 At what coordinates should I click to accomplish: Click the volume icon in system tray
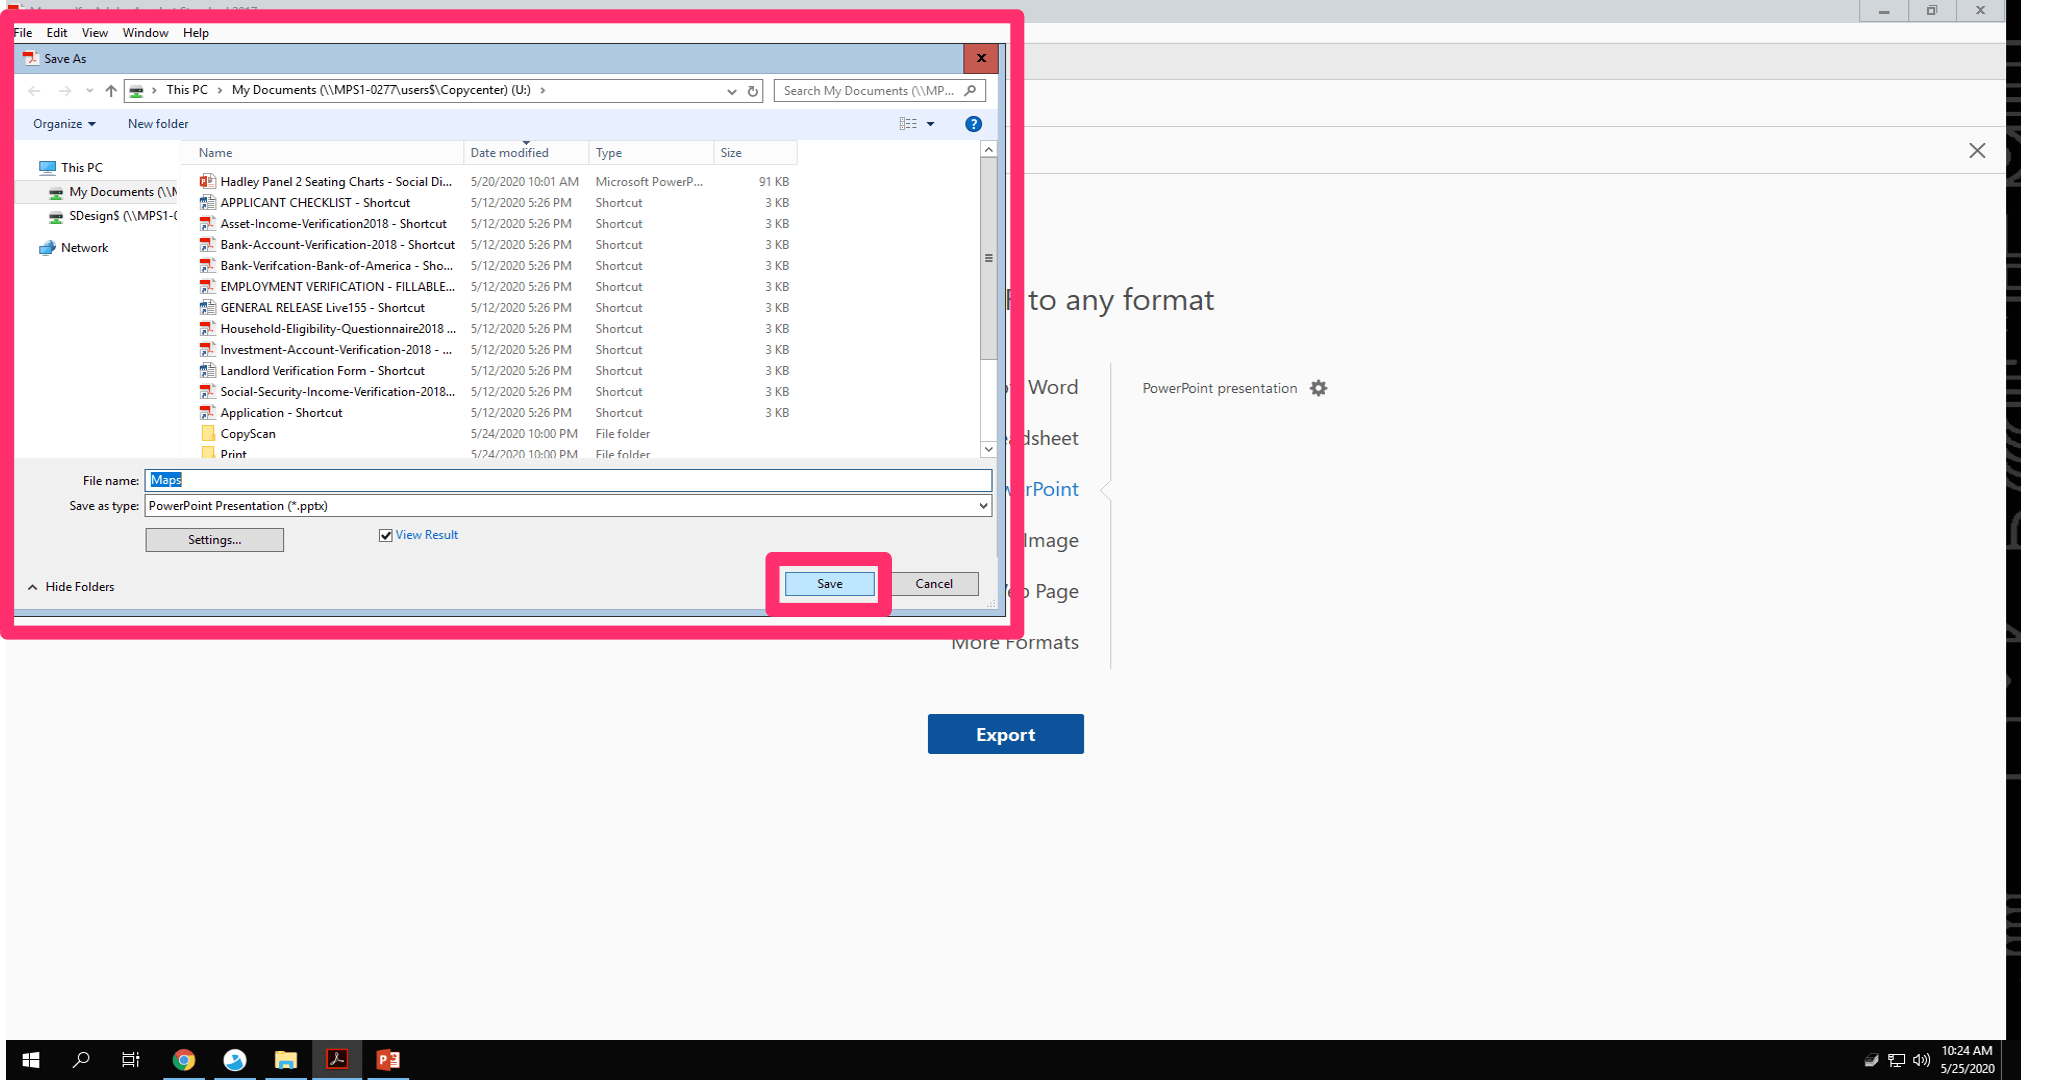1921,1059
